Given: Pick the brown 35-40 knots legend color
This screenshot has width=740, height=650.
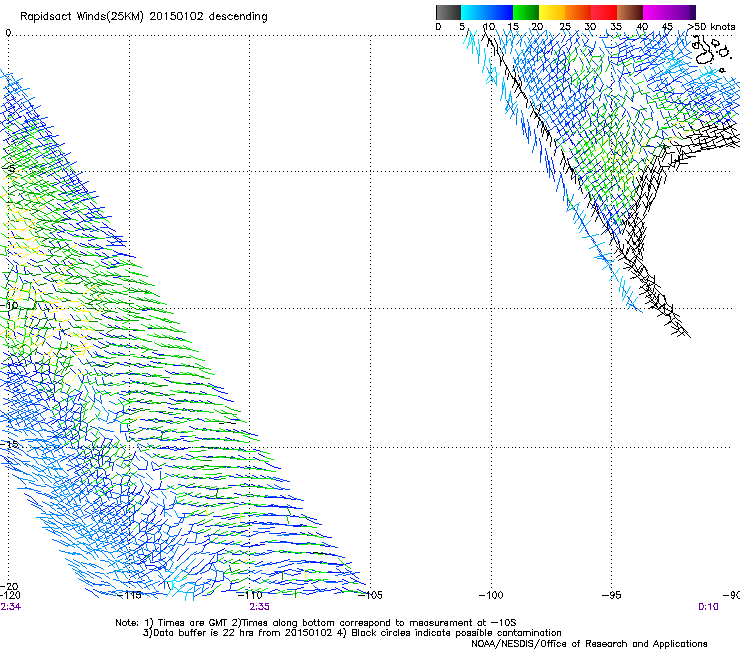Looking at the screenshot, I should [630, 12].
